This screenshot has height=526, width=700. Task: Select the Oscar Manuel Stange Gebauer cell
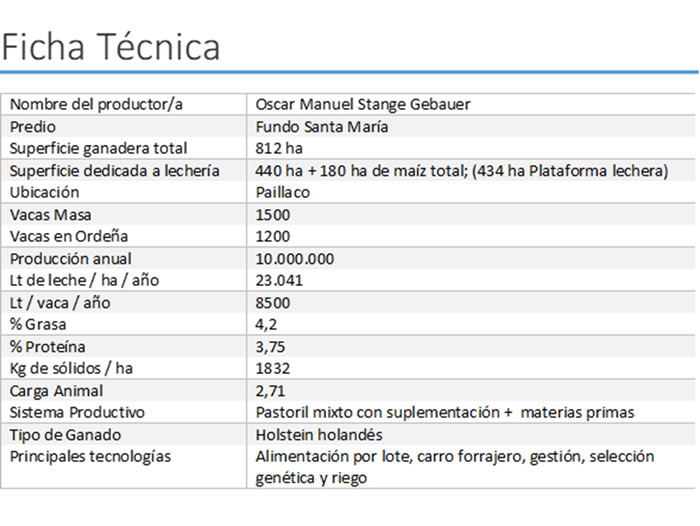click(x=363, y=104)
